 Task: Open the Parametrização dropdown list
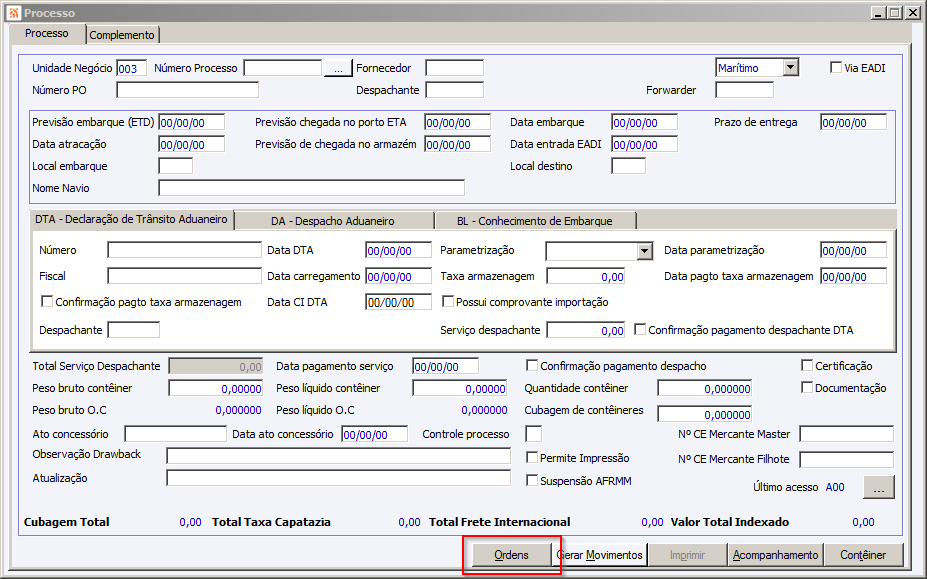644,251
